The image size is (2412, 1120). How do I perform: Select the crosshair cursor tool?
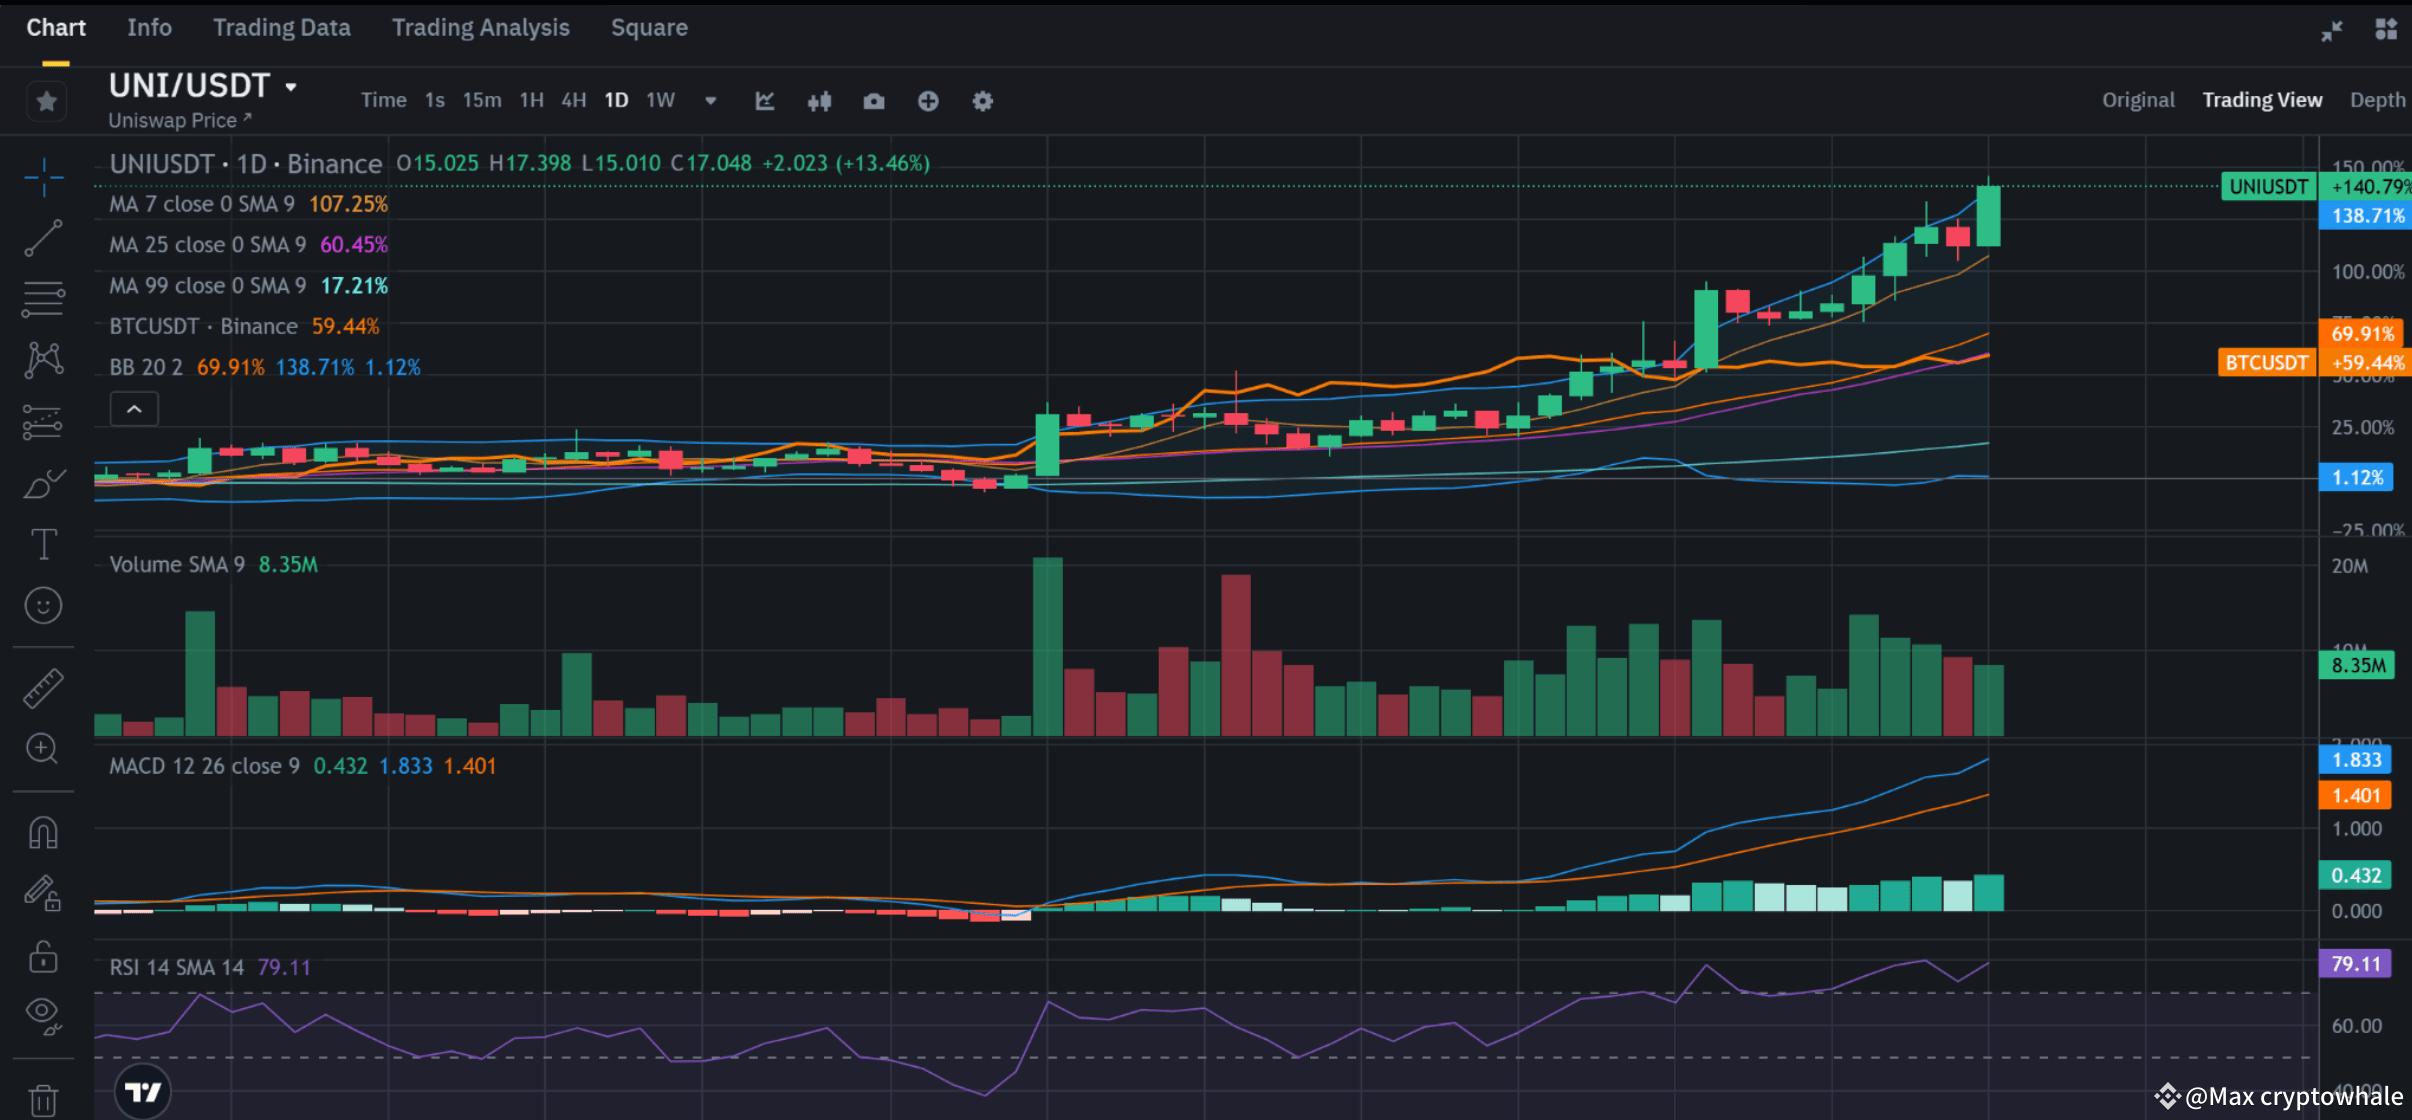coord(44,177)
